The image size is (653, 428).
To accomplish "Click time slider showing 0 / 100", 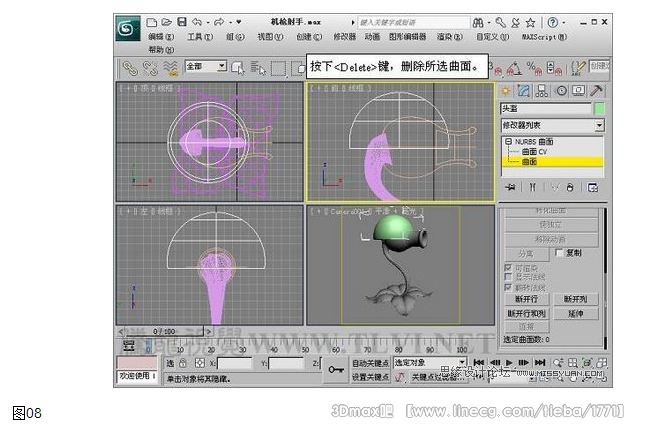I will (x=164, y=331).
